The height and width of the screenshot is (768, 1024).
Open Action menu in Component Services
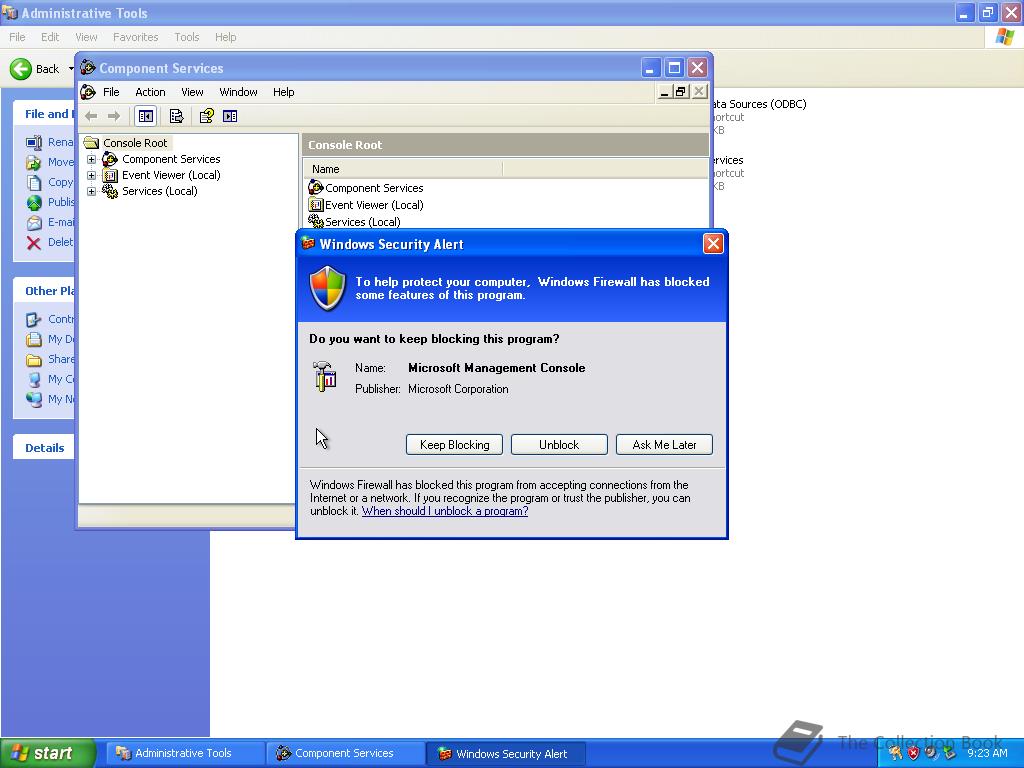click(x=150, y=92)
